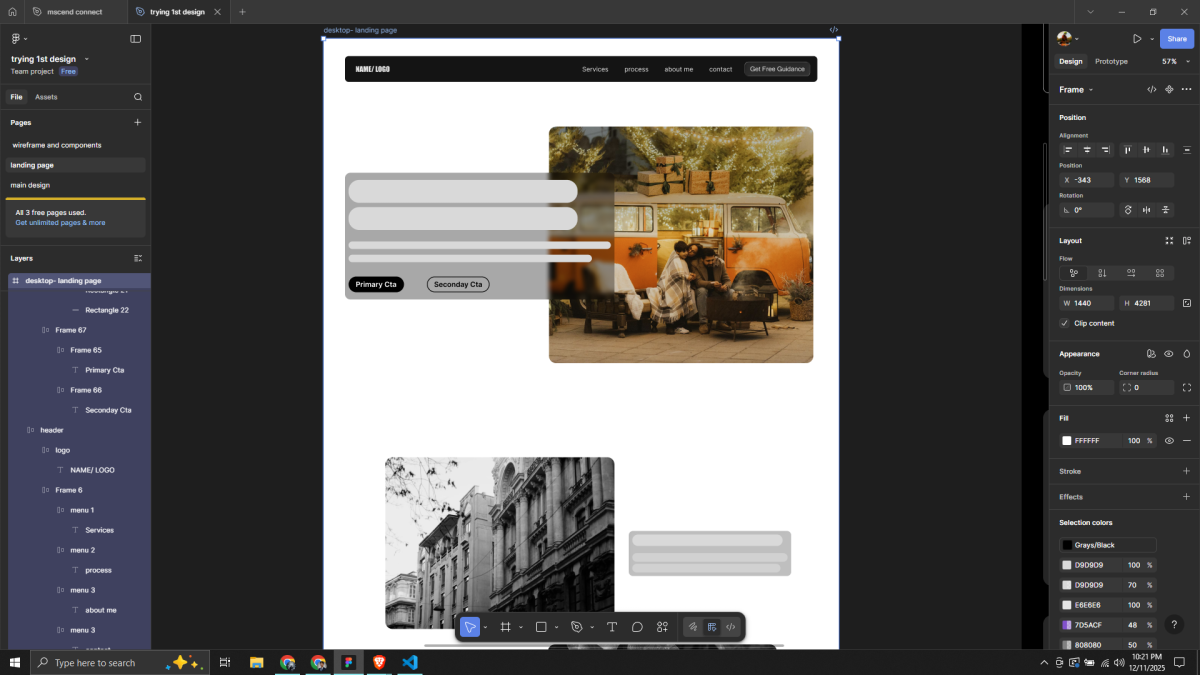Open the file name dropdown chevron
Image resolution: width=1200 pixels, height=675 pixels.
tap(87, 59)
